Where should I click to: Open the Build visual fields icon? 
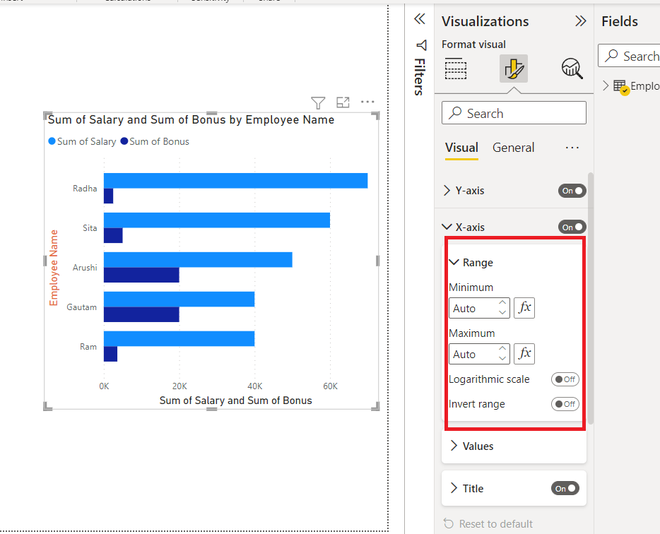coord(455,69)
